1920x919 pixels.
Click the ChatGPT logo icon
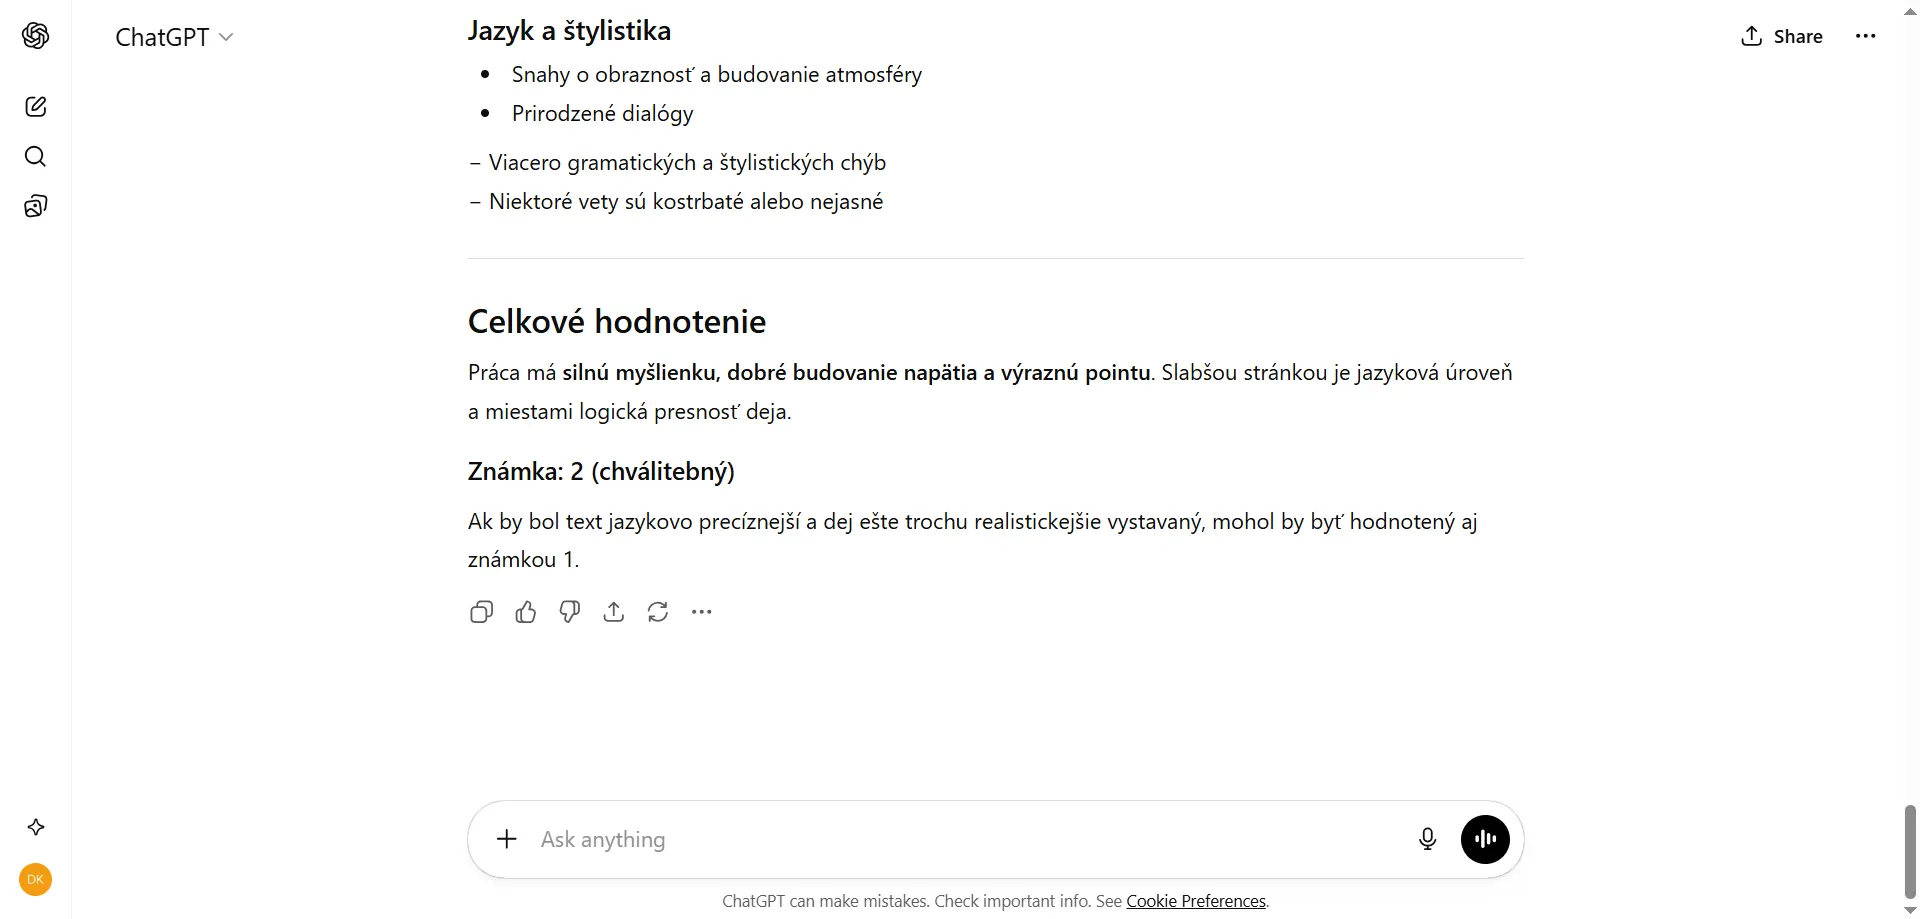click(x=36, y=36)
